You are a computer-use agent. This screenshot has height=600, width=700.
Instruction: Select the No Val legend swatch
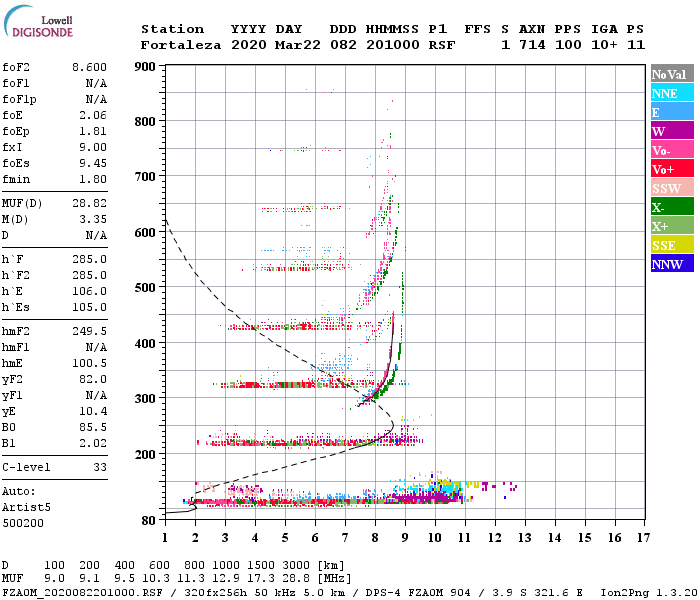(x=672, y=74)
